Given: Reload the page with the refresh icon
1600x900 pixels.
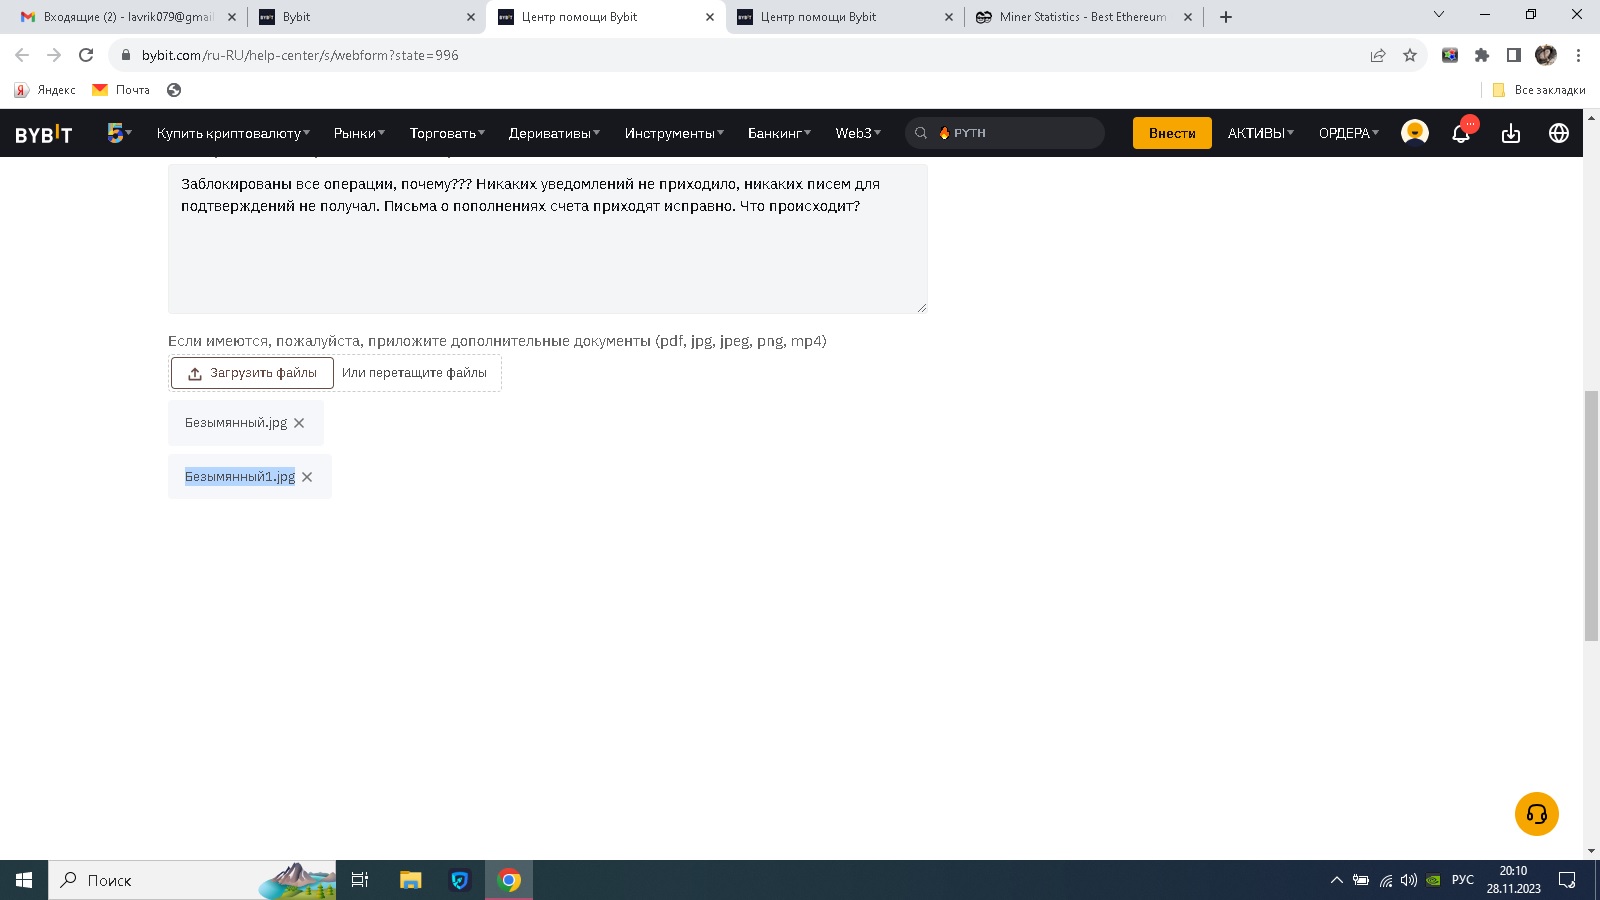Looking at the screenshot, I should pos(86,55).
